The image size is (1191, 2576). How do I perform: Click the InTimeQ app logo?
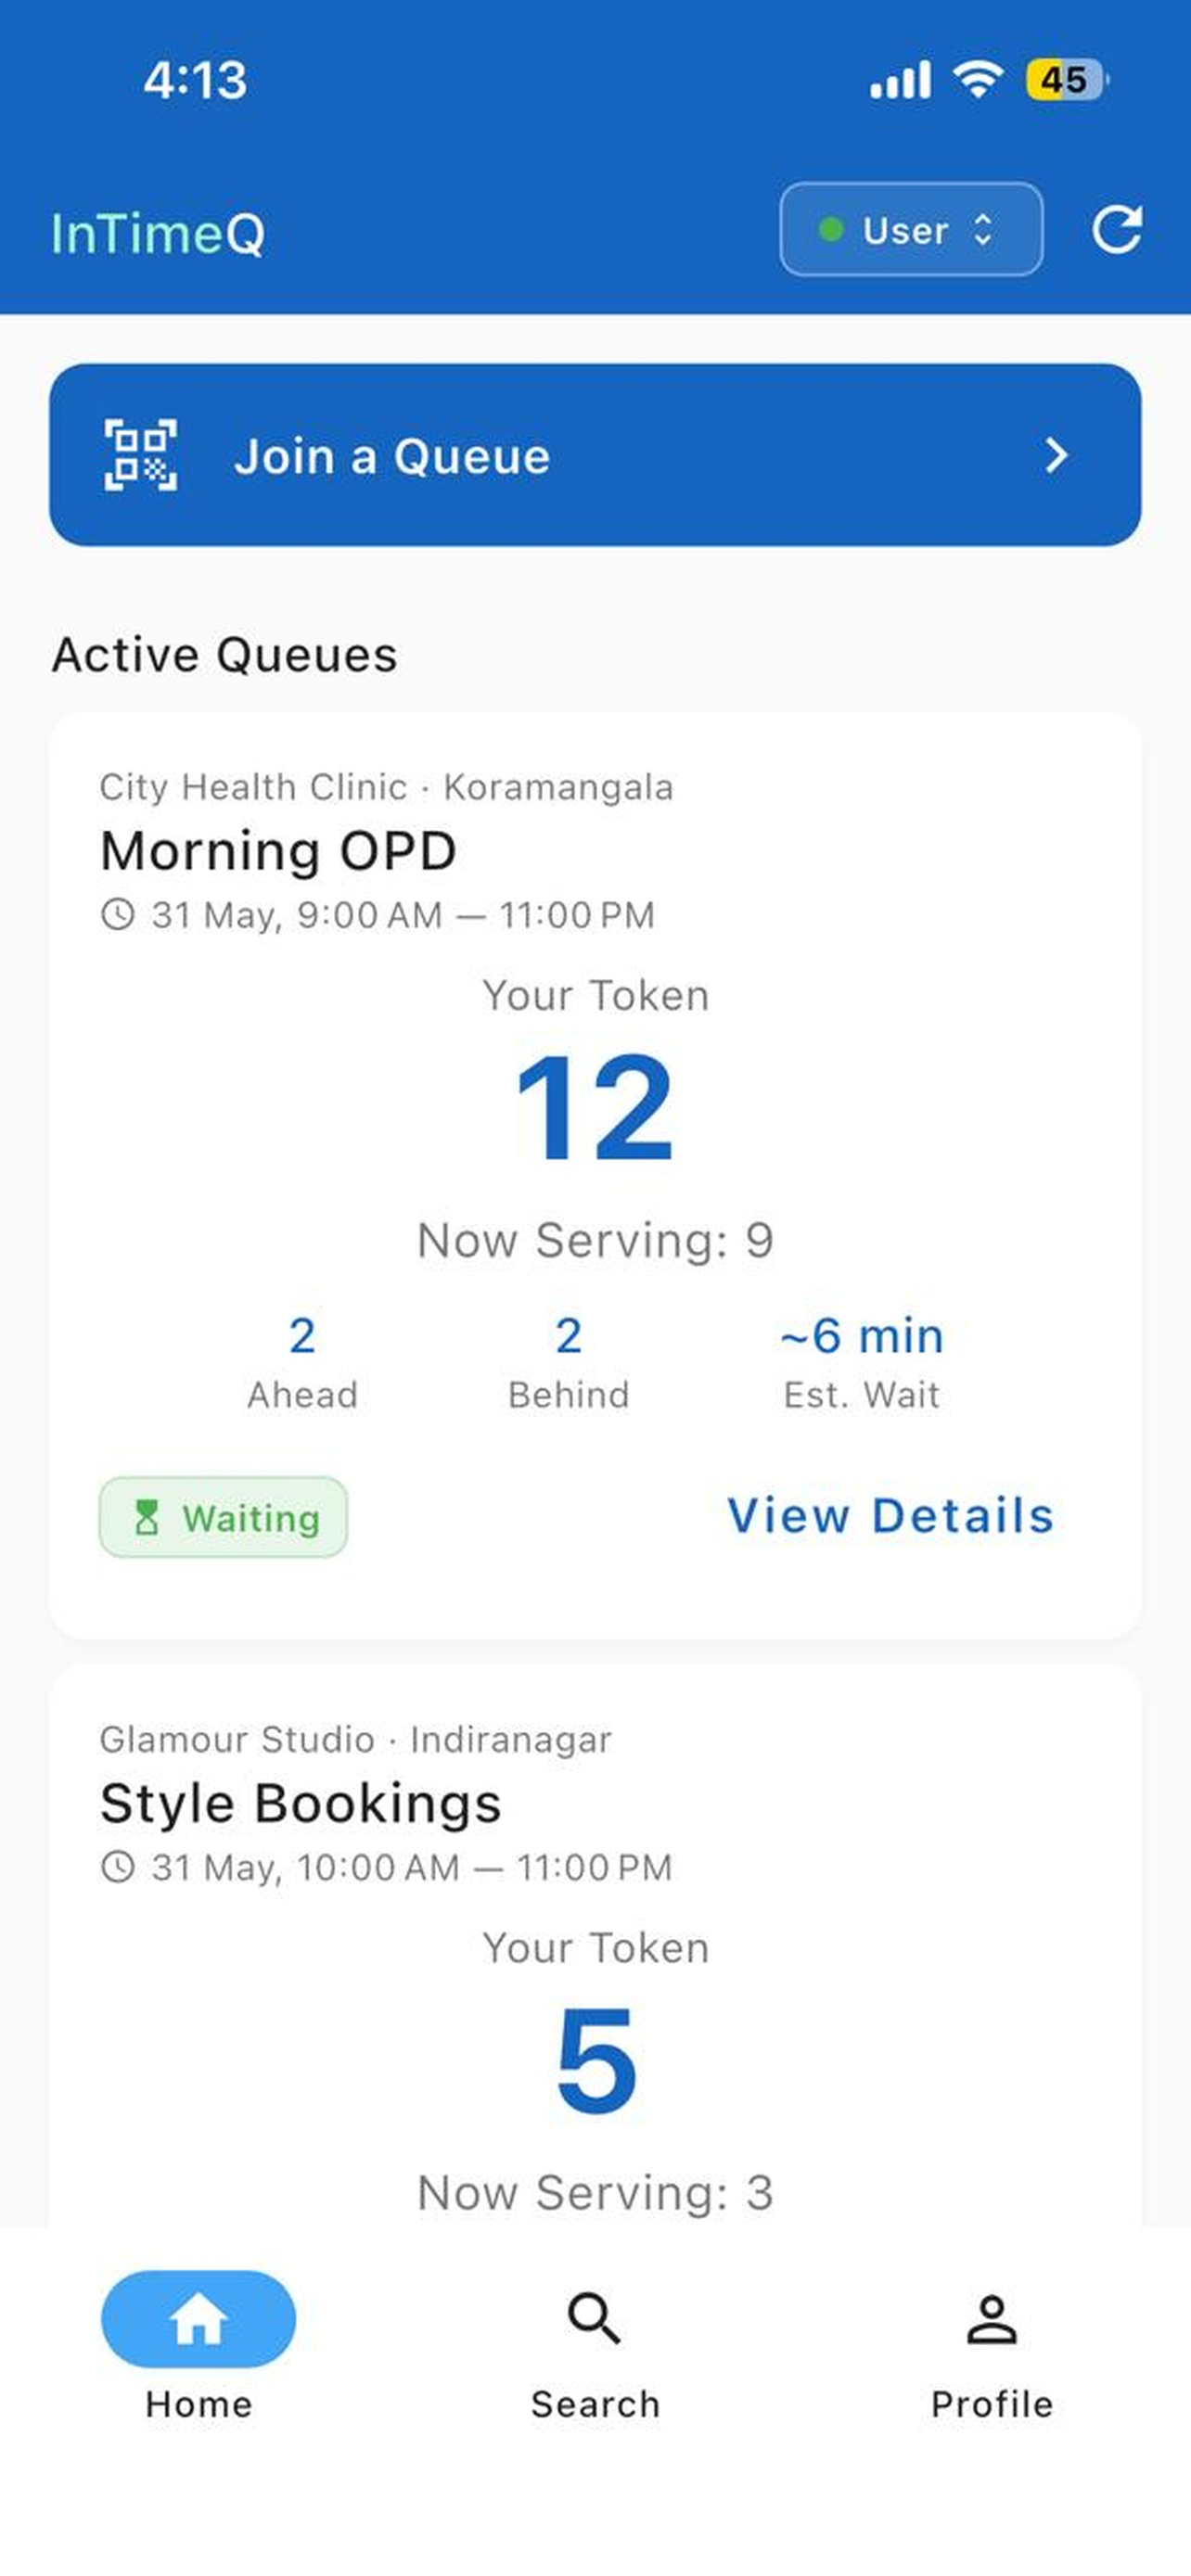[158, 233]
